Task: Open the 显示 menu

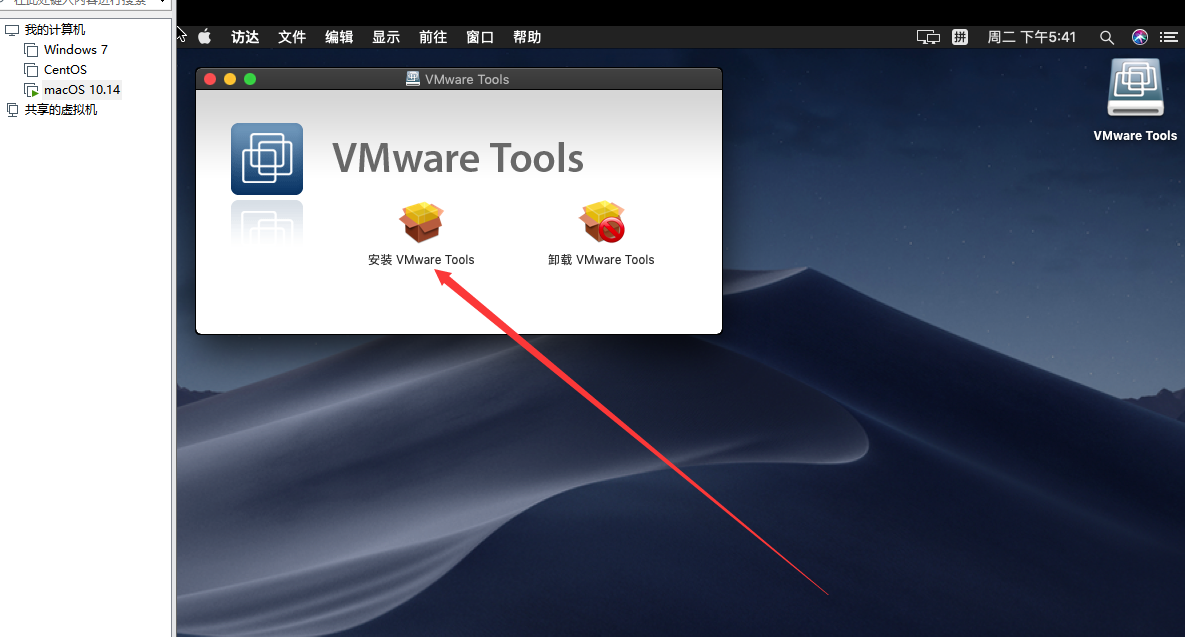Action: [385, 37]
